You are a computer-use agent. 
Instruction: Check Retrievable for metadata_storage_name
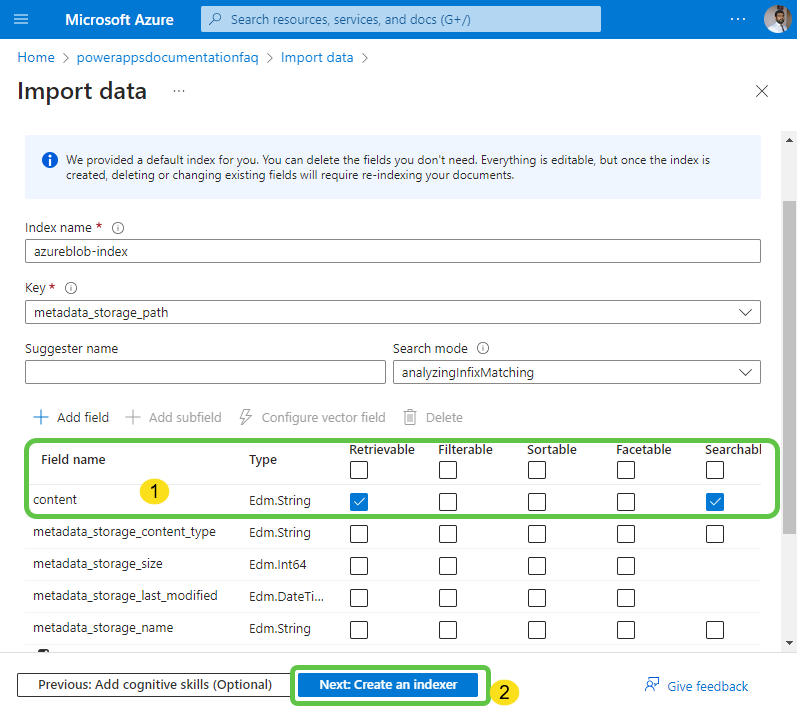tap(359, 630)
